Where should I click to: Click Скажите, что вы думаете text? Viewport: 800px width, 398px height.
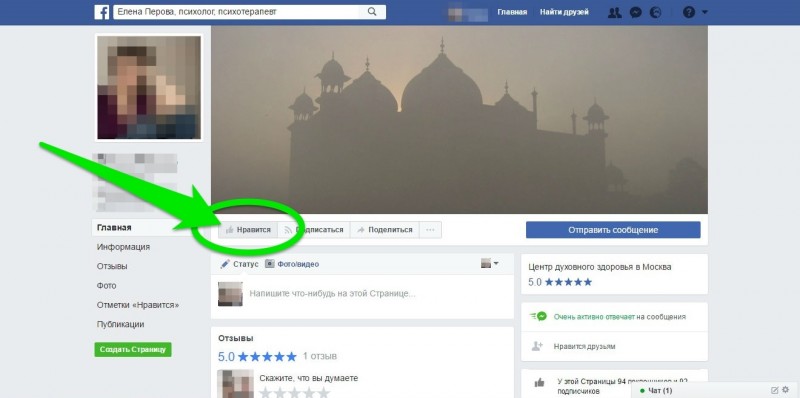pos(309,379)
